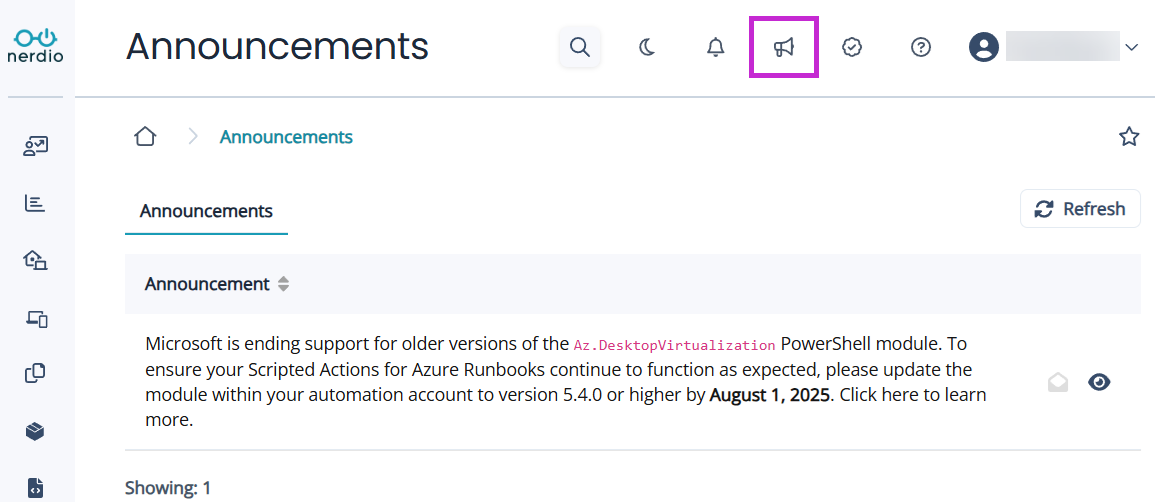
Task: Open help via question mark icon
Action: pos(921,47)
